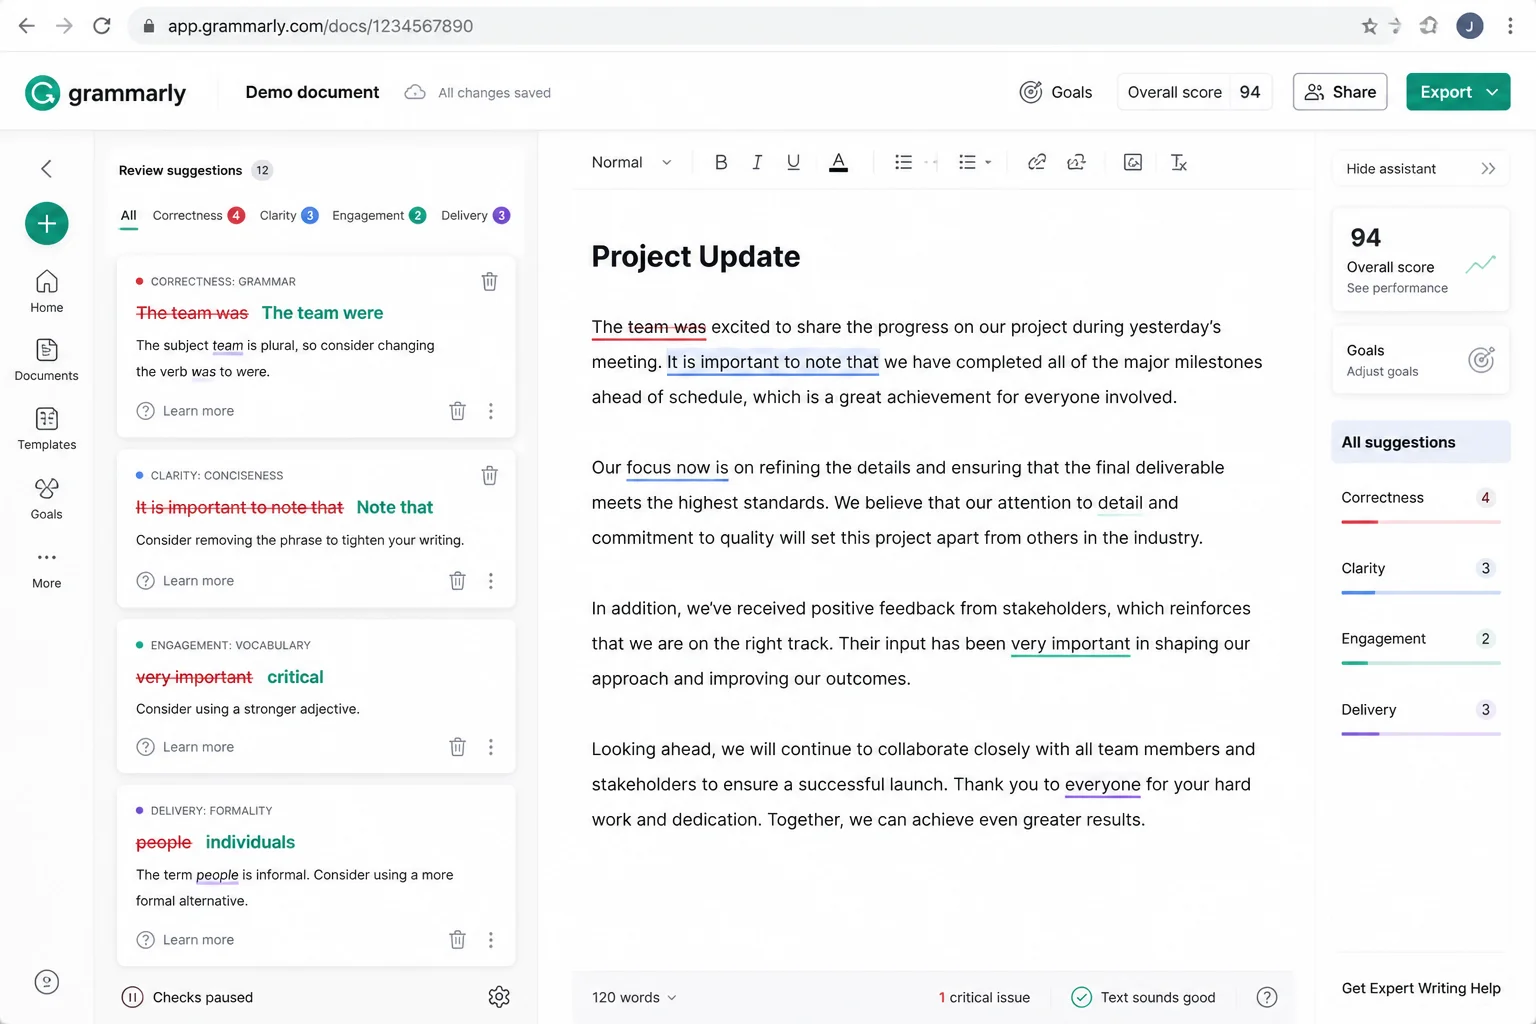The image size is (1536, 1024).
Task: Delete 'people' suggestion with trash icon
Action: (x=457, y=940)
